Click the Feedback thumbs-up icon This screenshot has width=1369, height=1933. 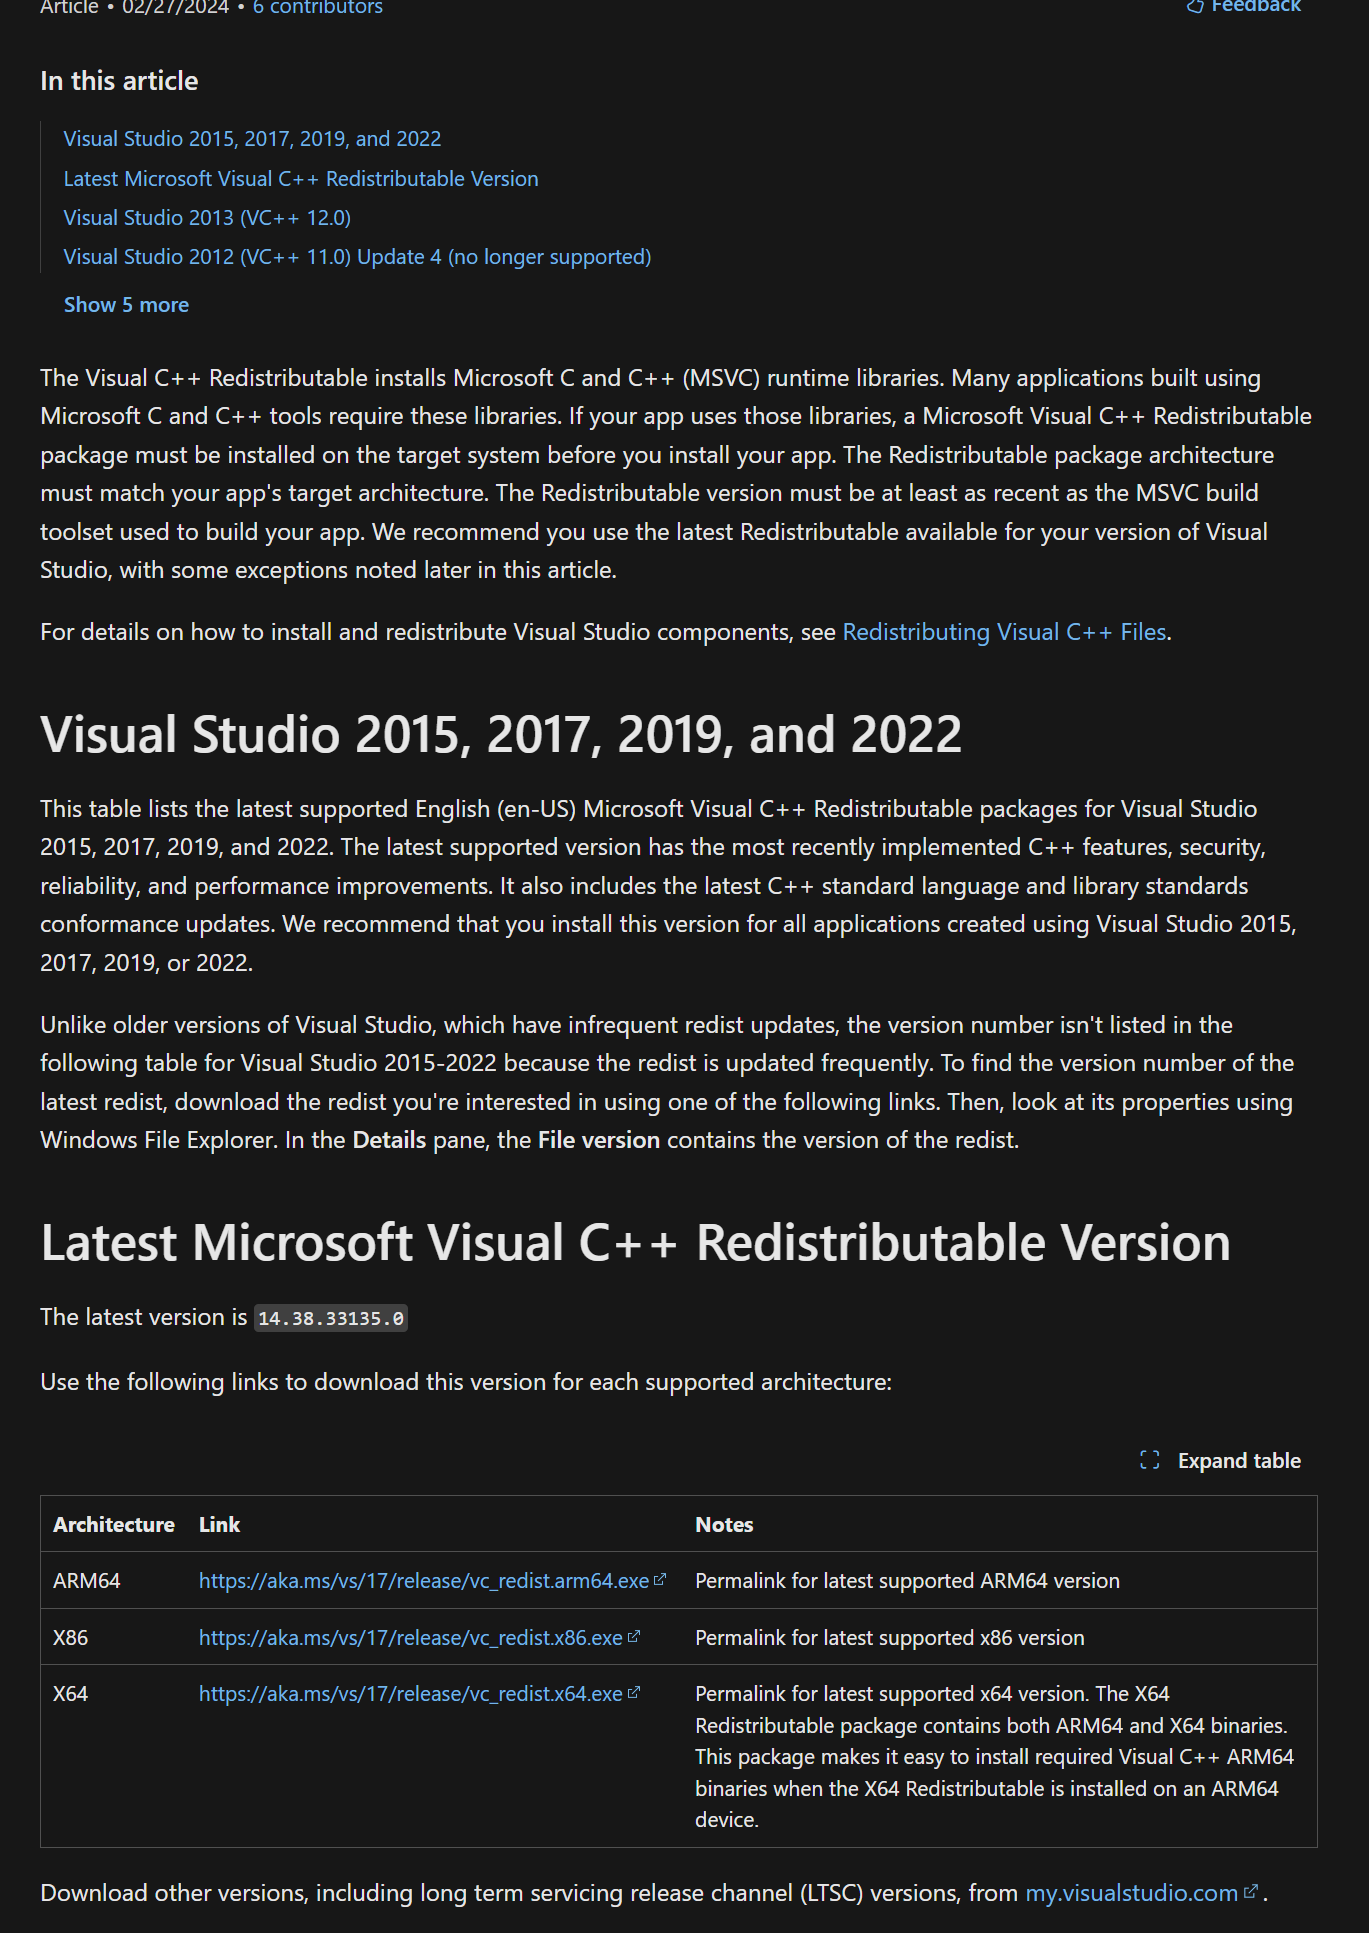pyautogui.click(x=1195, y=6)
